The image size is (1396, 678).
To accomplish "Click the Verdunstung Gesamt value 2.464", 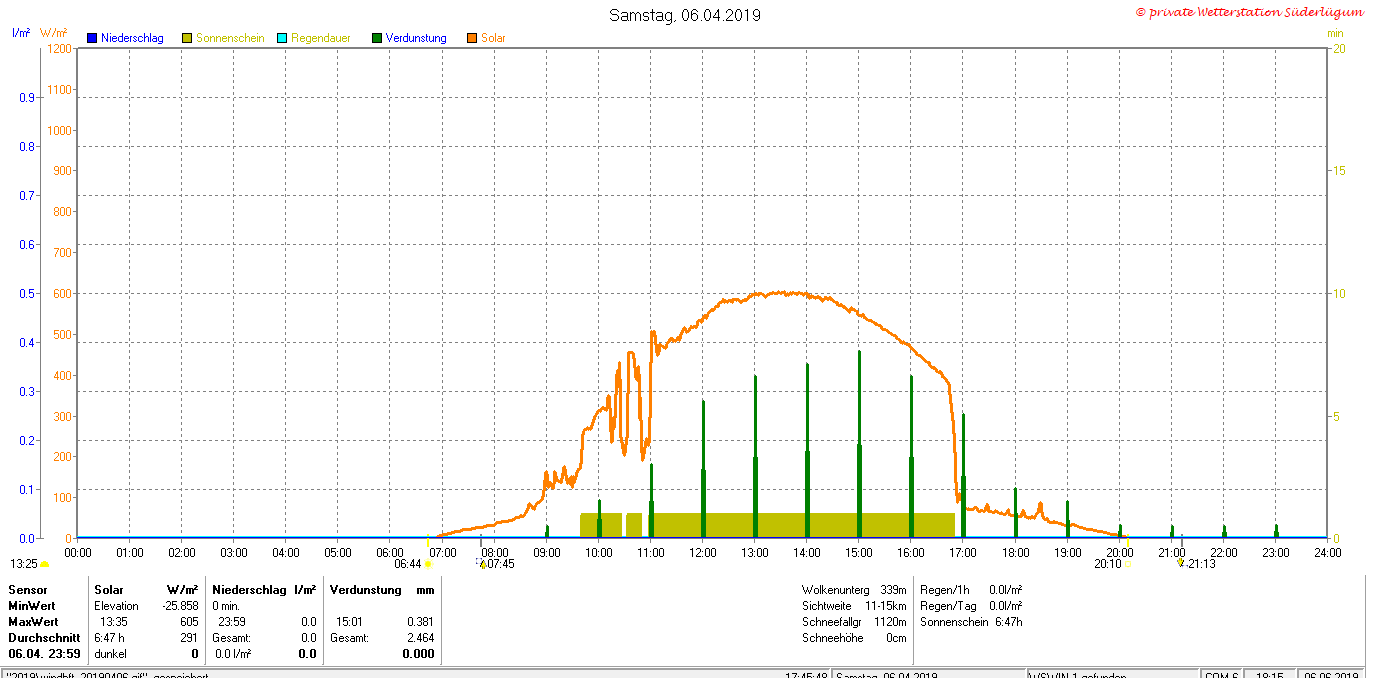I will point(420,638).
